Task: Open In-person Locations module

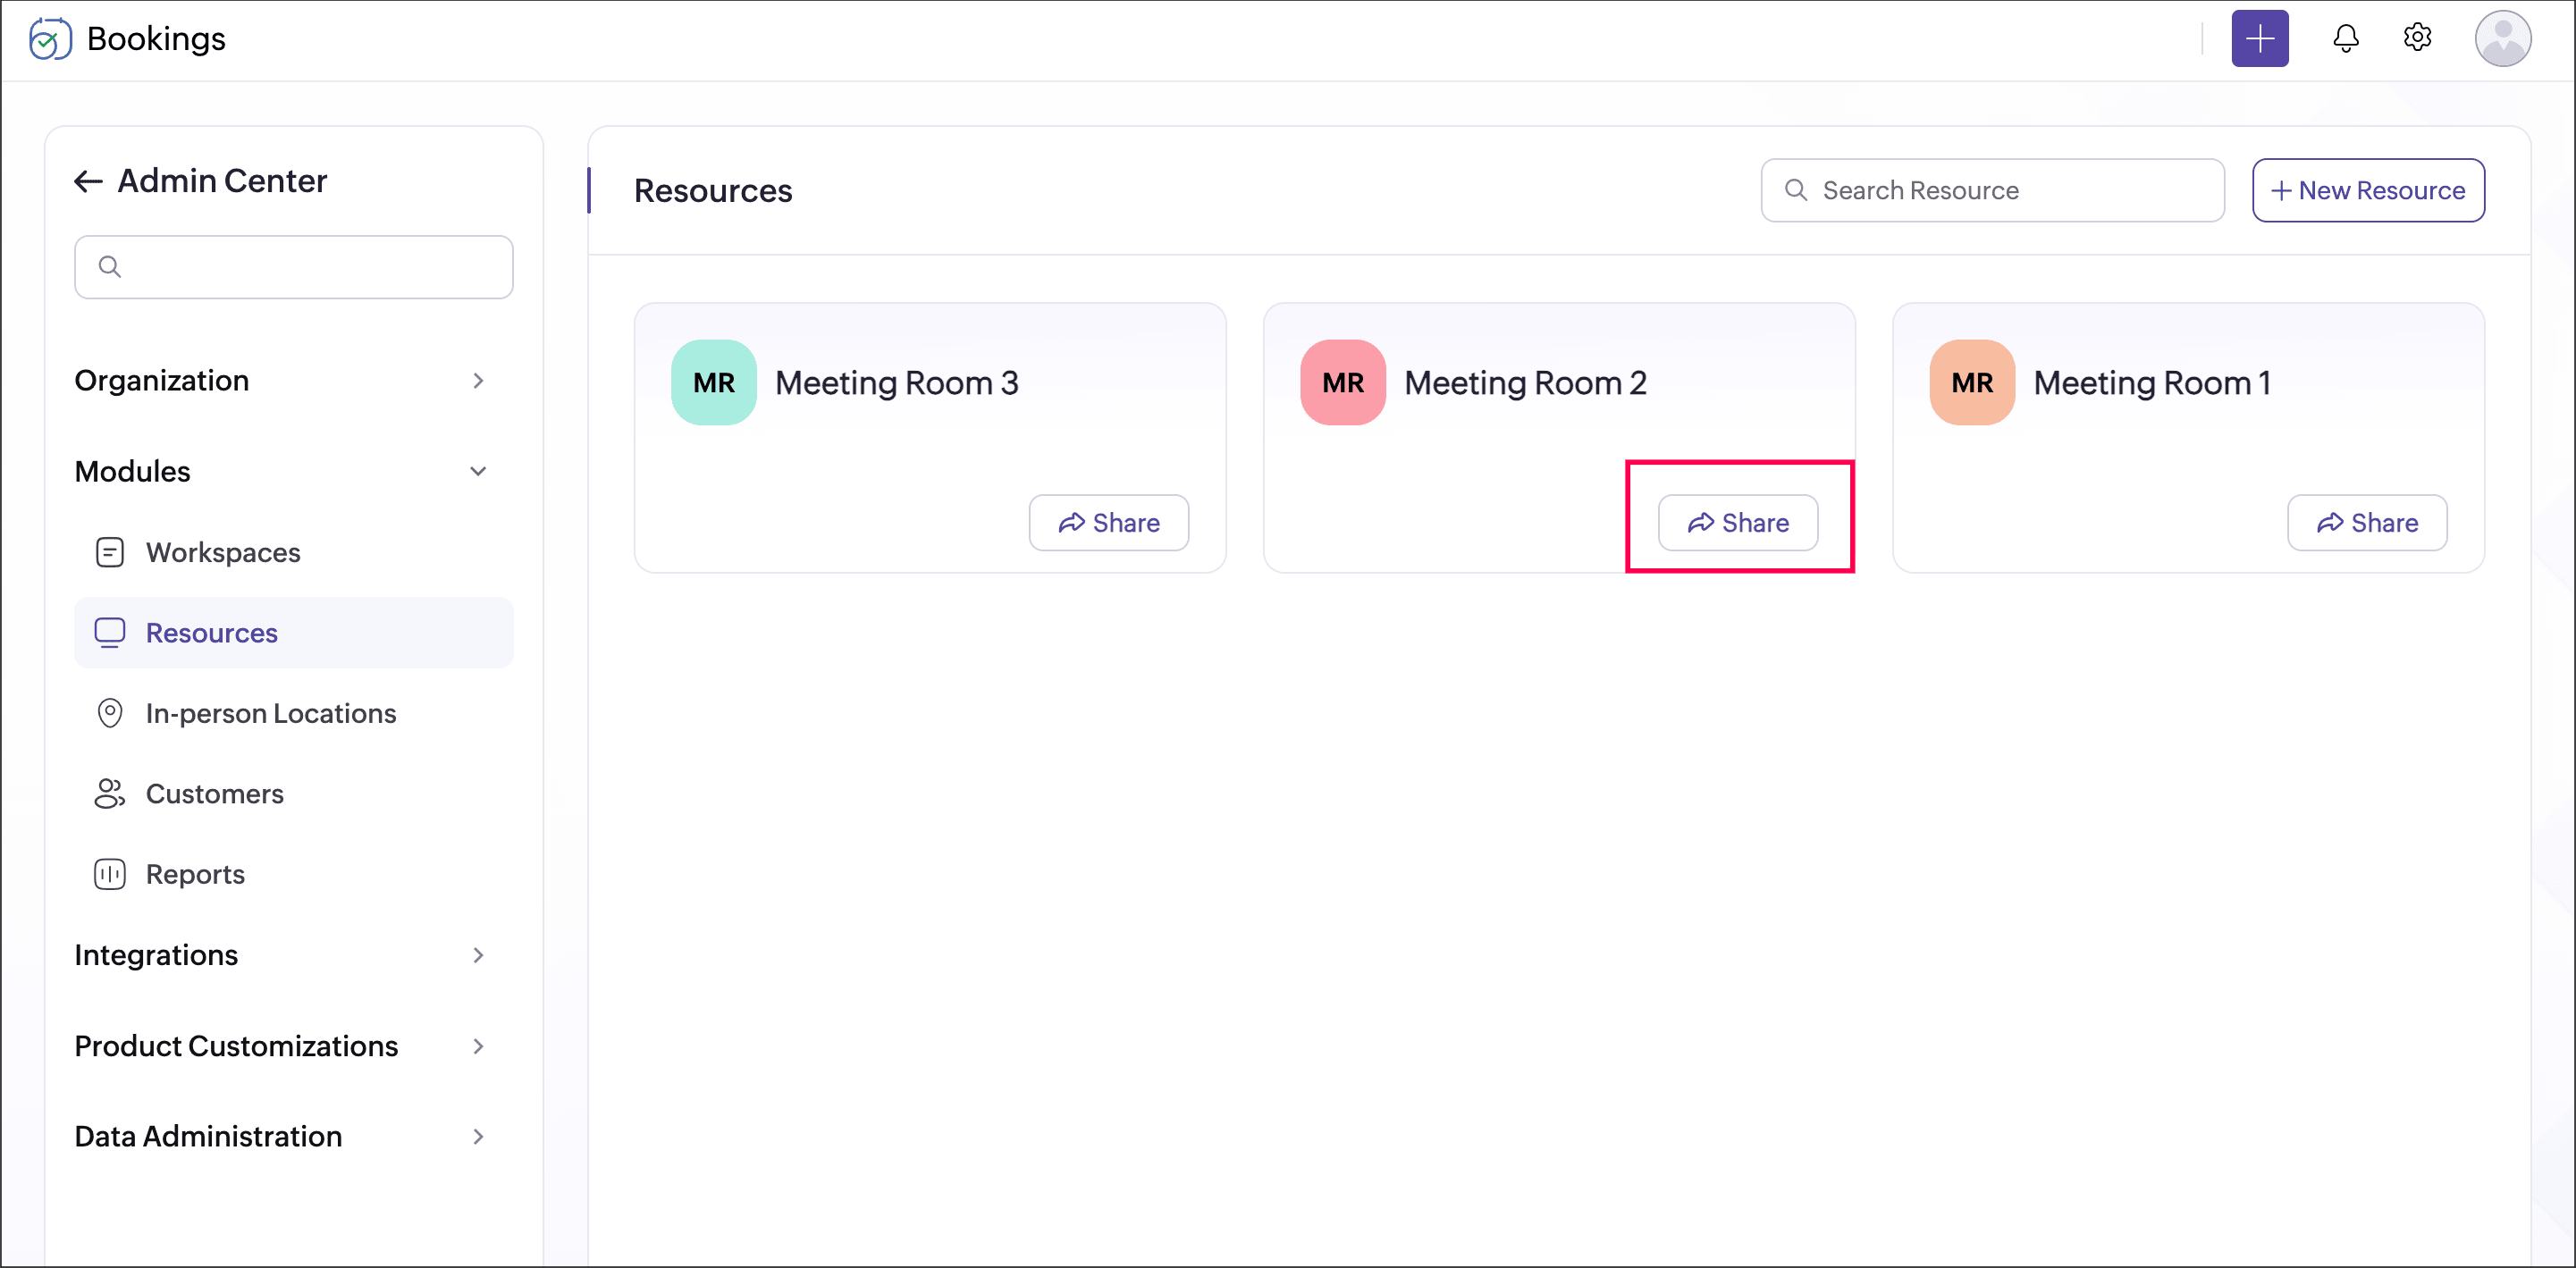Action: [x=293, y=713]
